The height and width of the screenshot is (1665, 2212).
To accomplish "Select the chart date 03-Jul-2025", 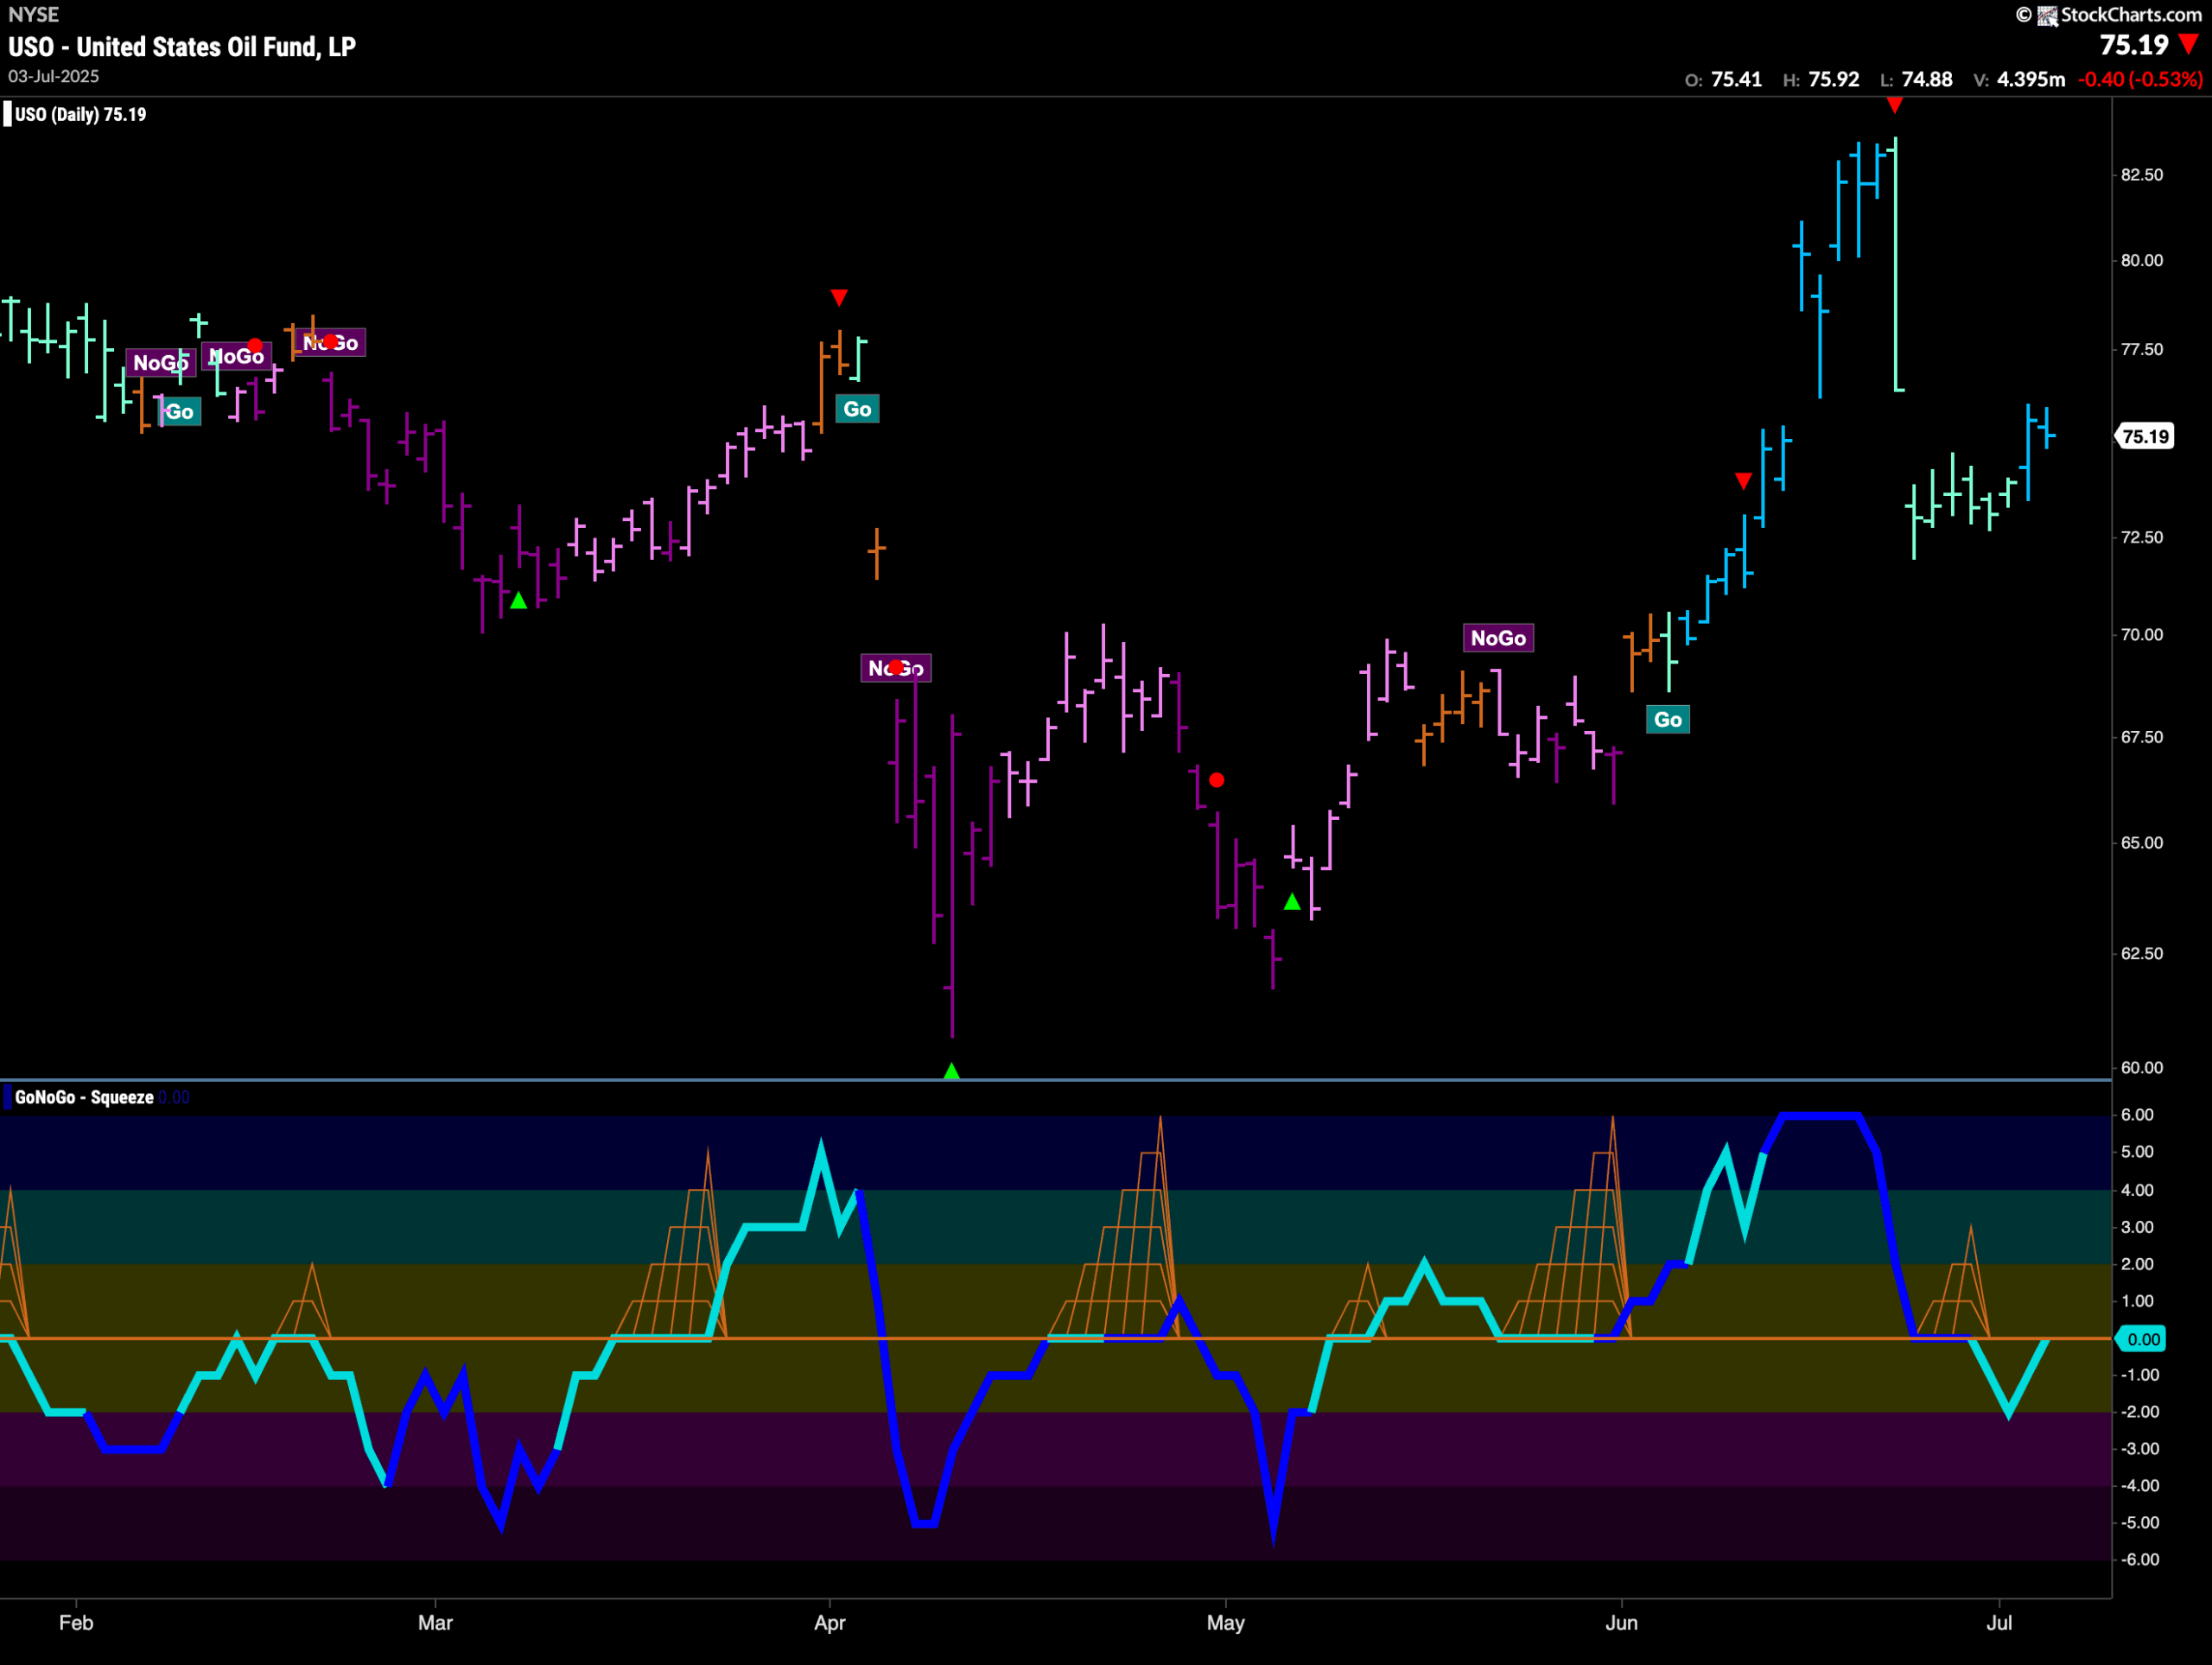I will tap(54, 76).
